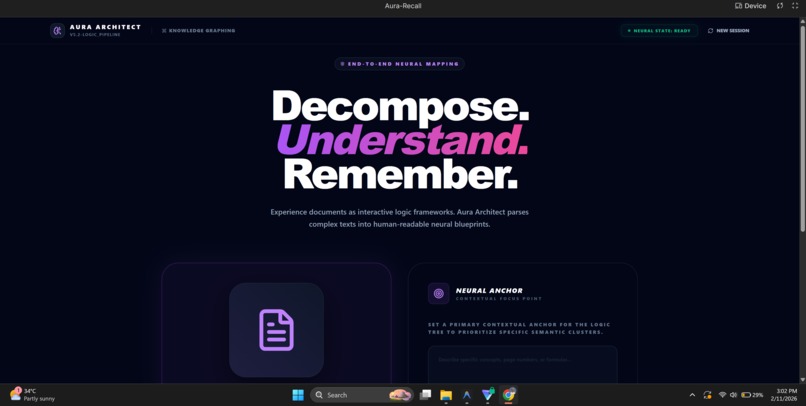Click the "Understand." gradient headline word

(402, 140)
